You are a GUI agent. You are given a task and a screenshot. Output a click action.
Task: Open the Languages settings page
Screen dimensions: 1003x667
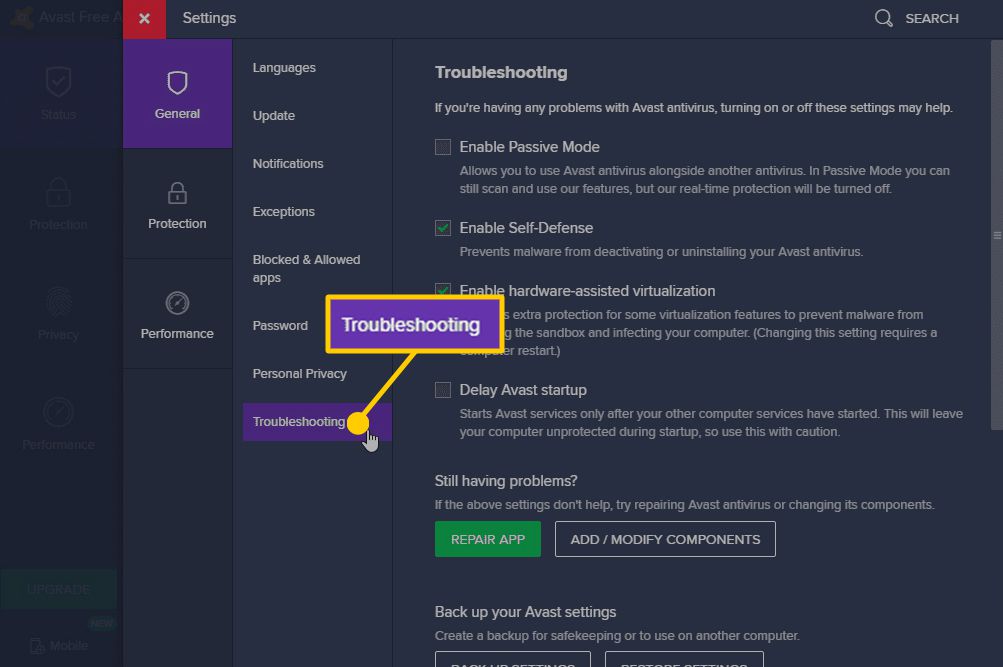(284, 68)
